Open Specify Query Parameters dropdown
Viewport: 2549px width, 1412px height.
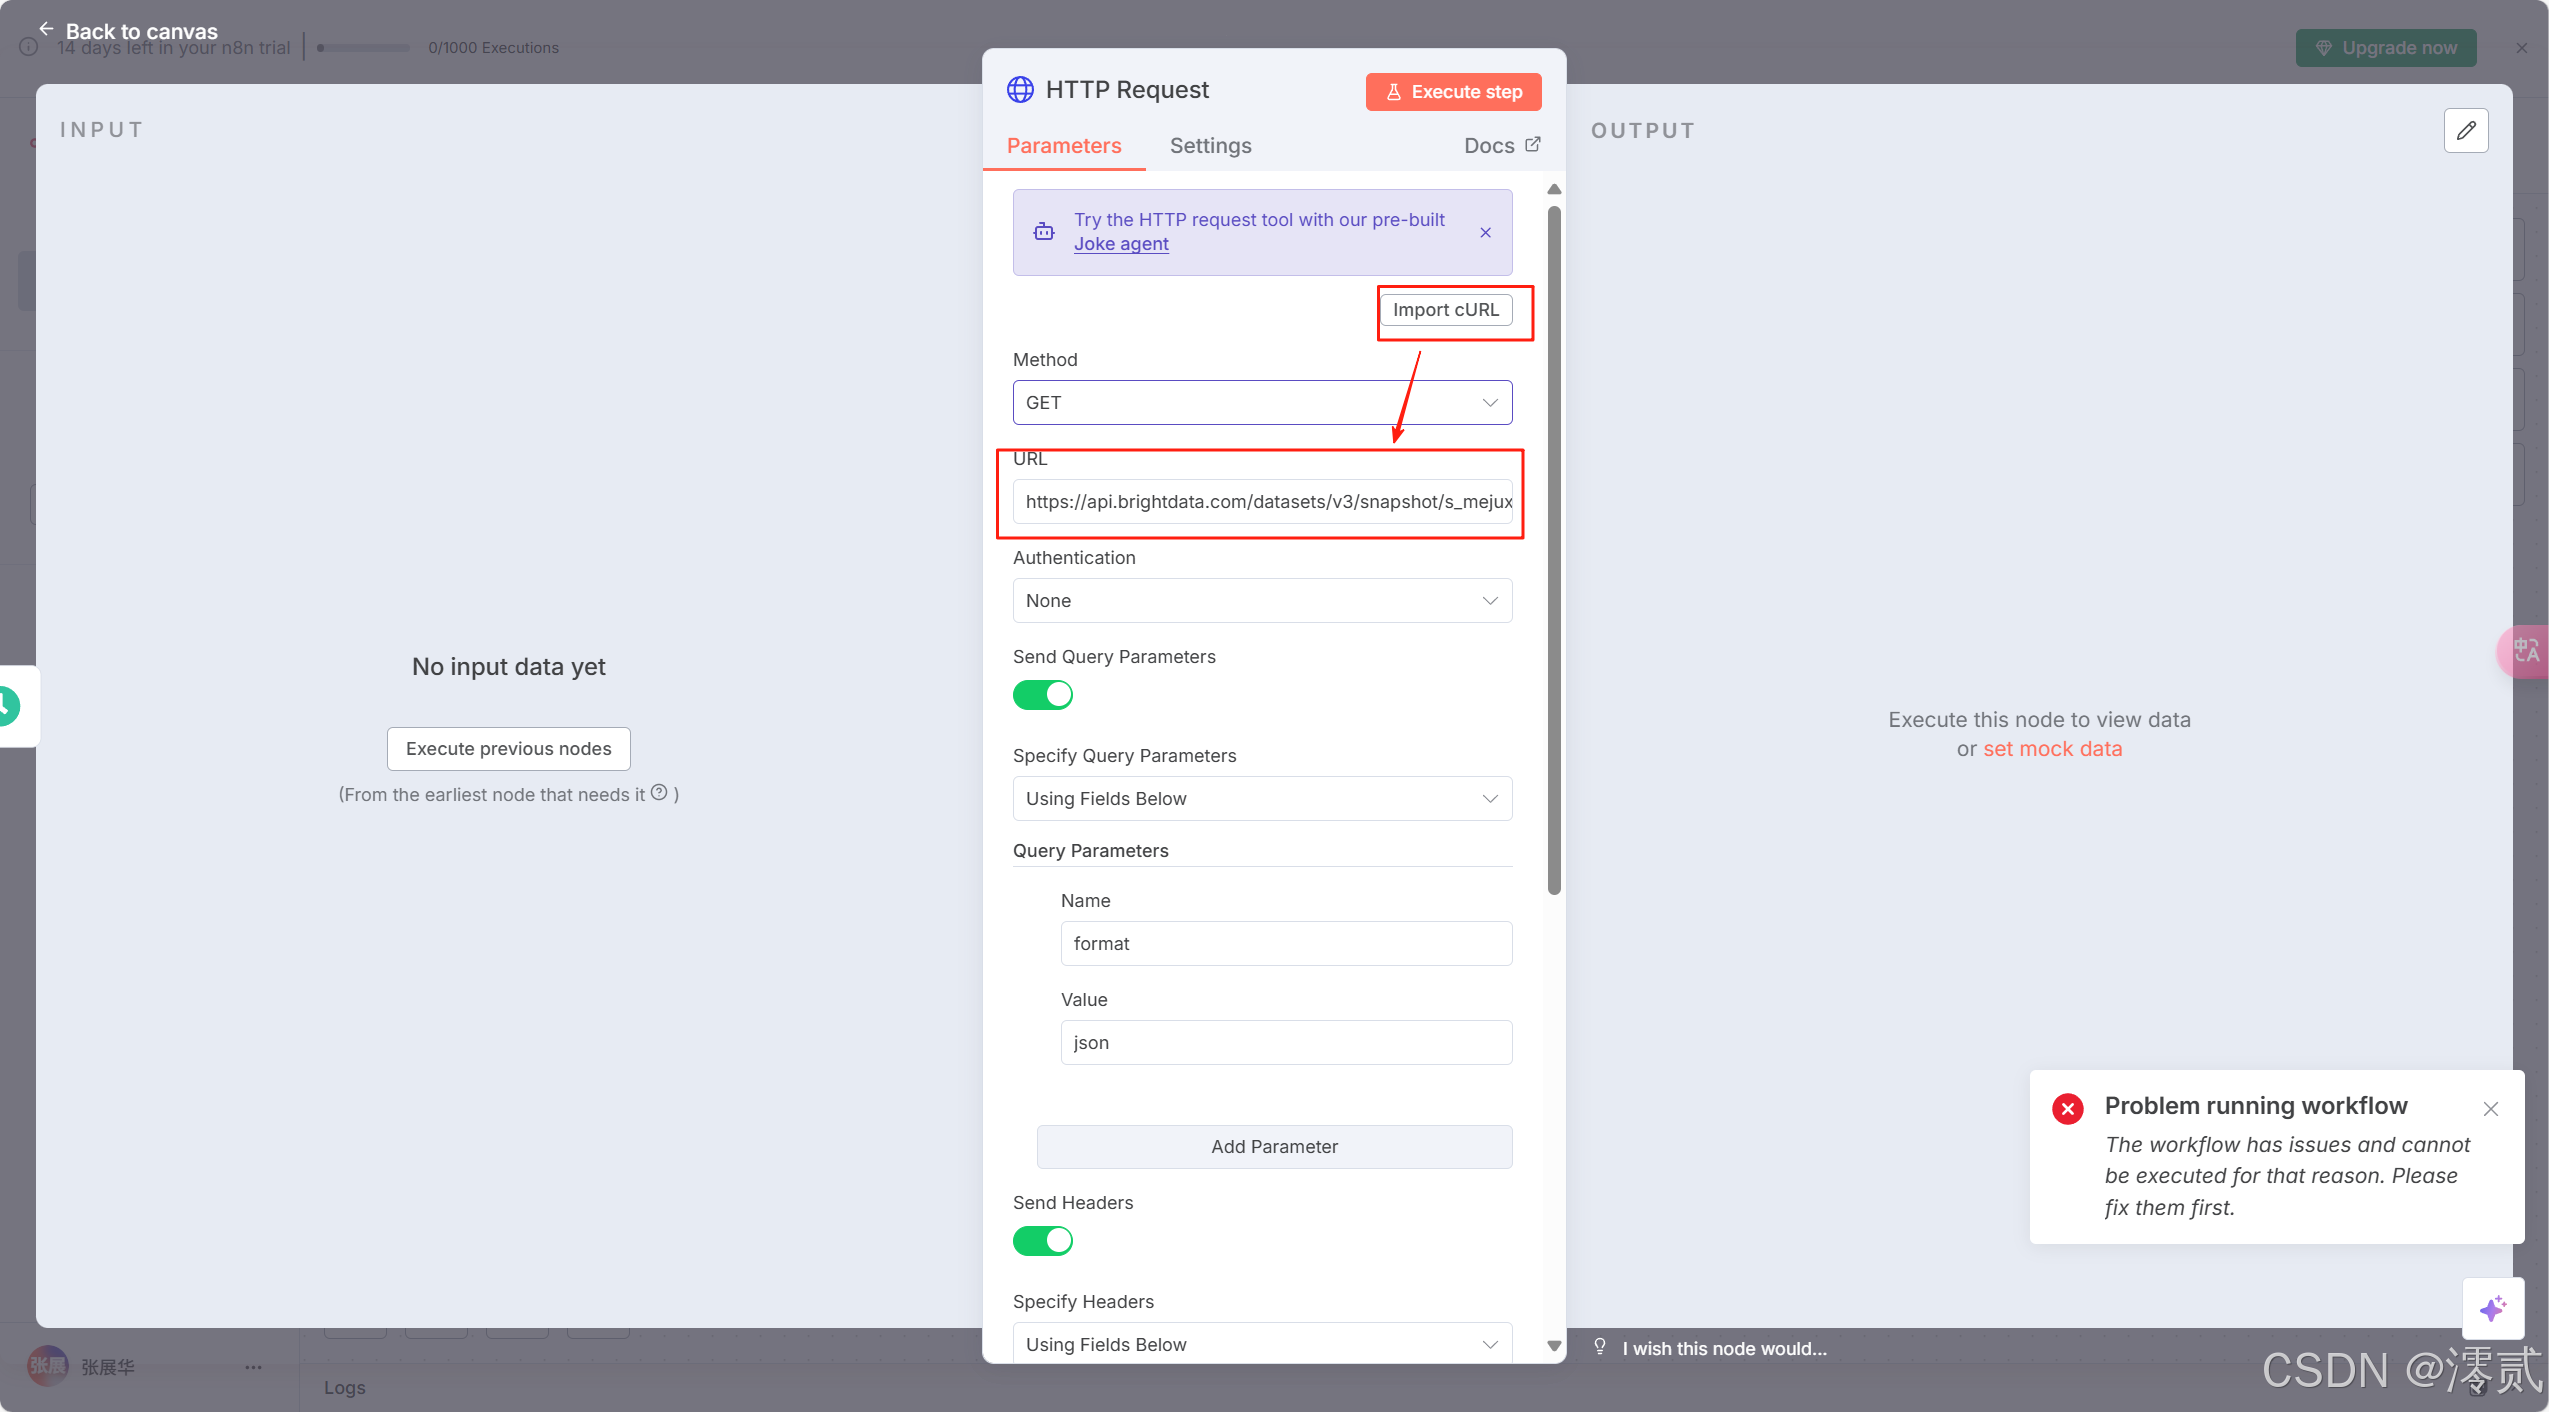(1261, 799)
